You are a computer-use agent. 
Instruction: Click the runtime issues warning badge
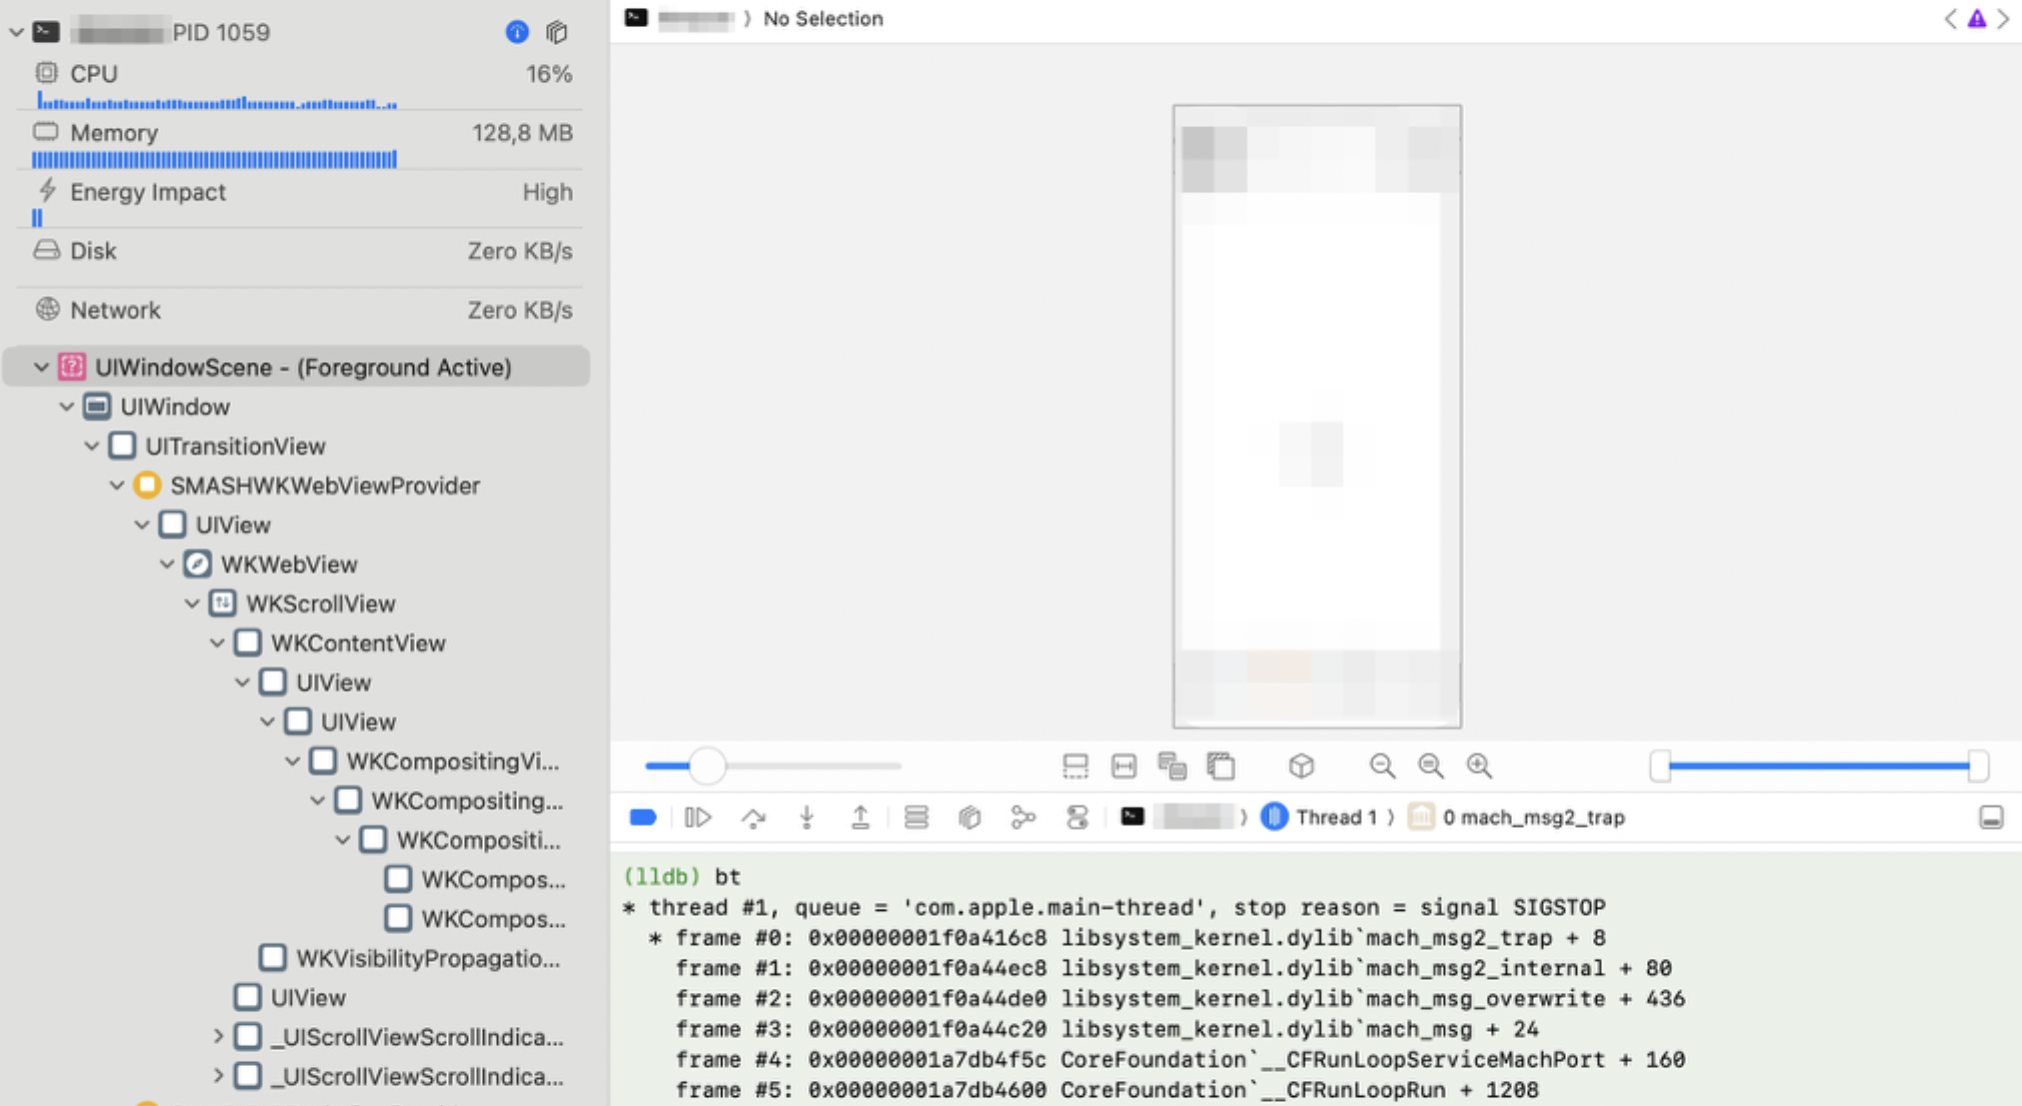pyautogui.click(x=1977, y=18)
